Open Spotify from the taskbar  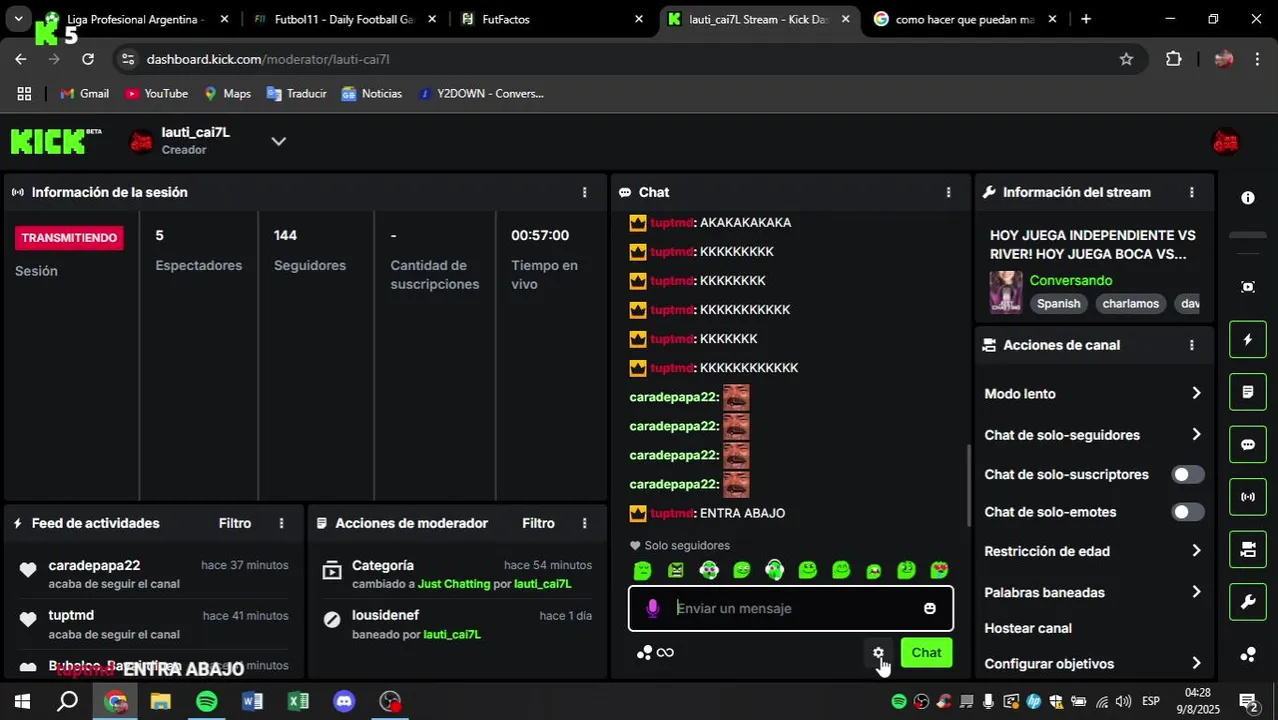pos(207,701)
